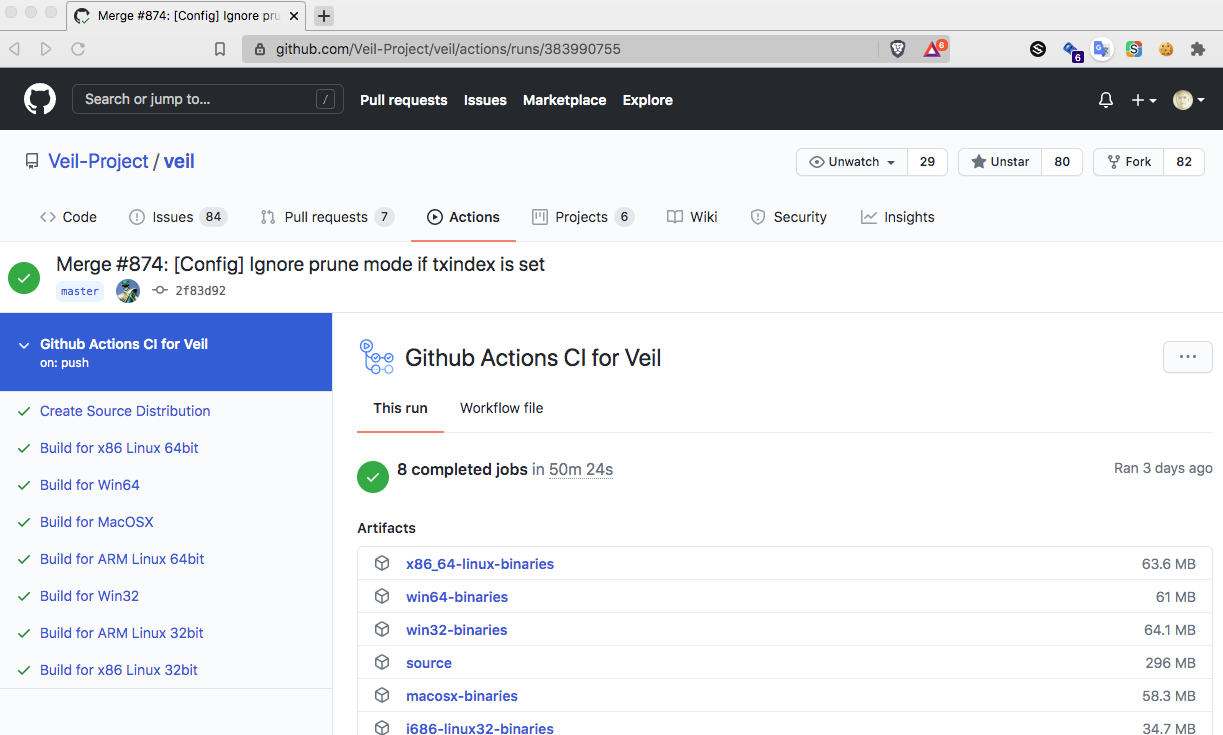
Task: Click the workflow icon next to title
Action: (x=376, y=357)
